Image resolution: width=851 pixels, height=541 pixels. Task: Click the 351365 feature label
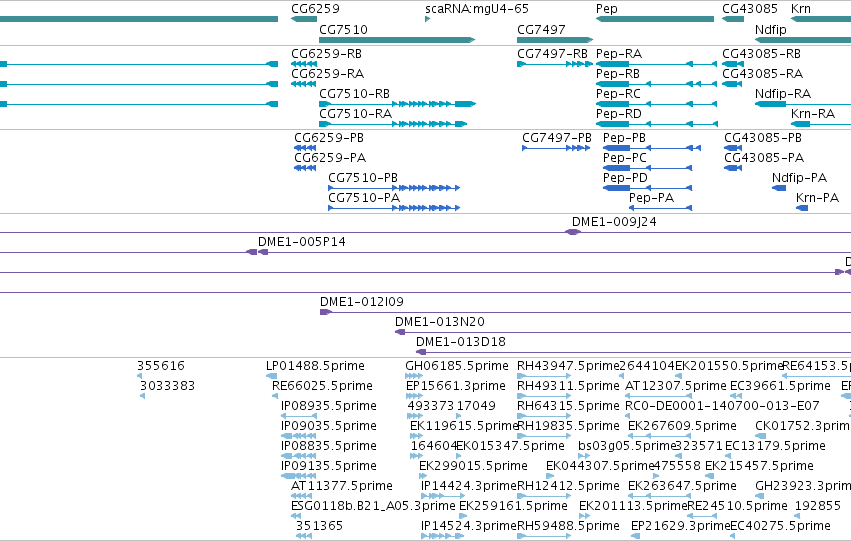pos(319,526)
